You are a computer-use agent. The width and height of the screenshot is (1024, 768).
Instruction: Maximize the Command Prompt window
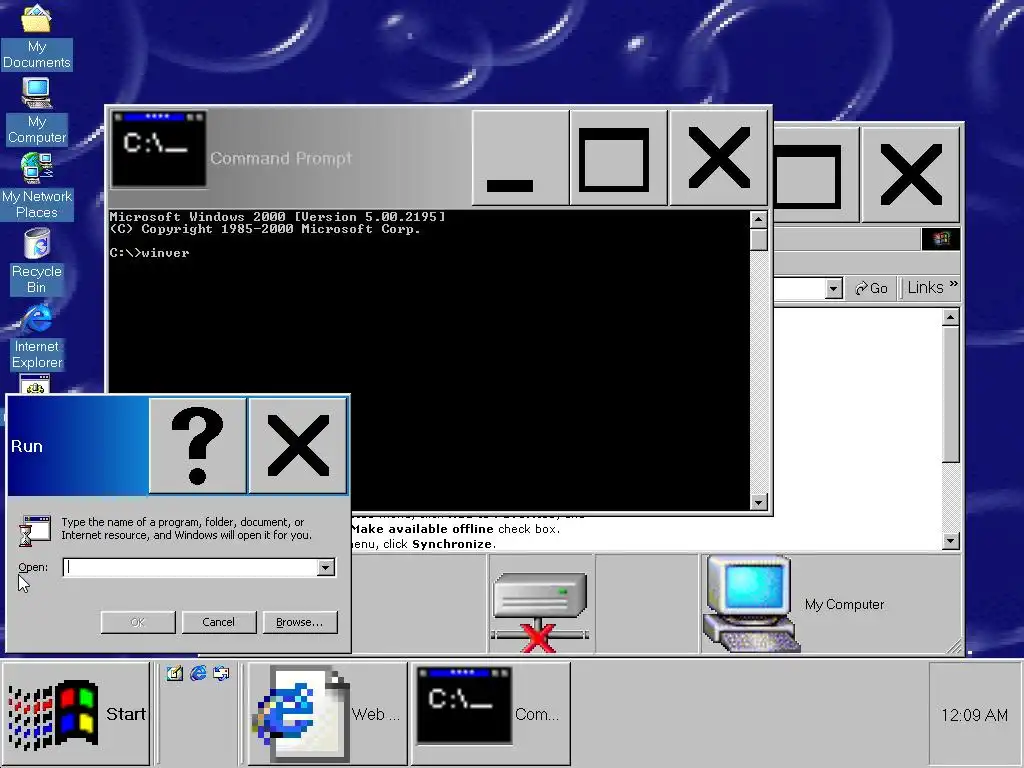[x=618, y=157]
